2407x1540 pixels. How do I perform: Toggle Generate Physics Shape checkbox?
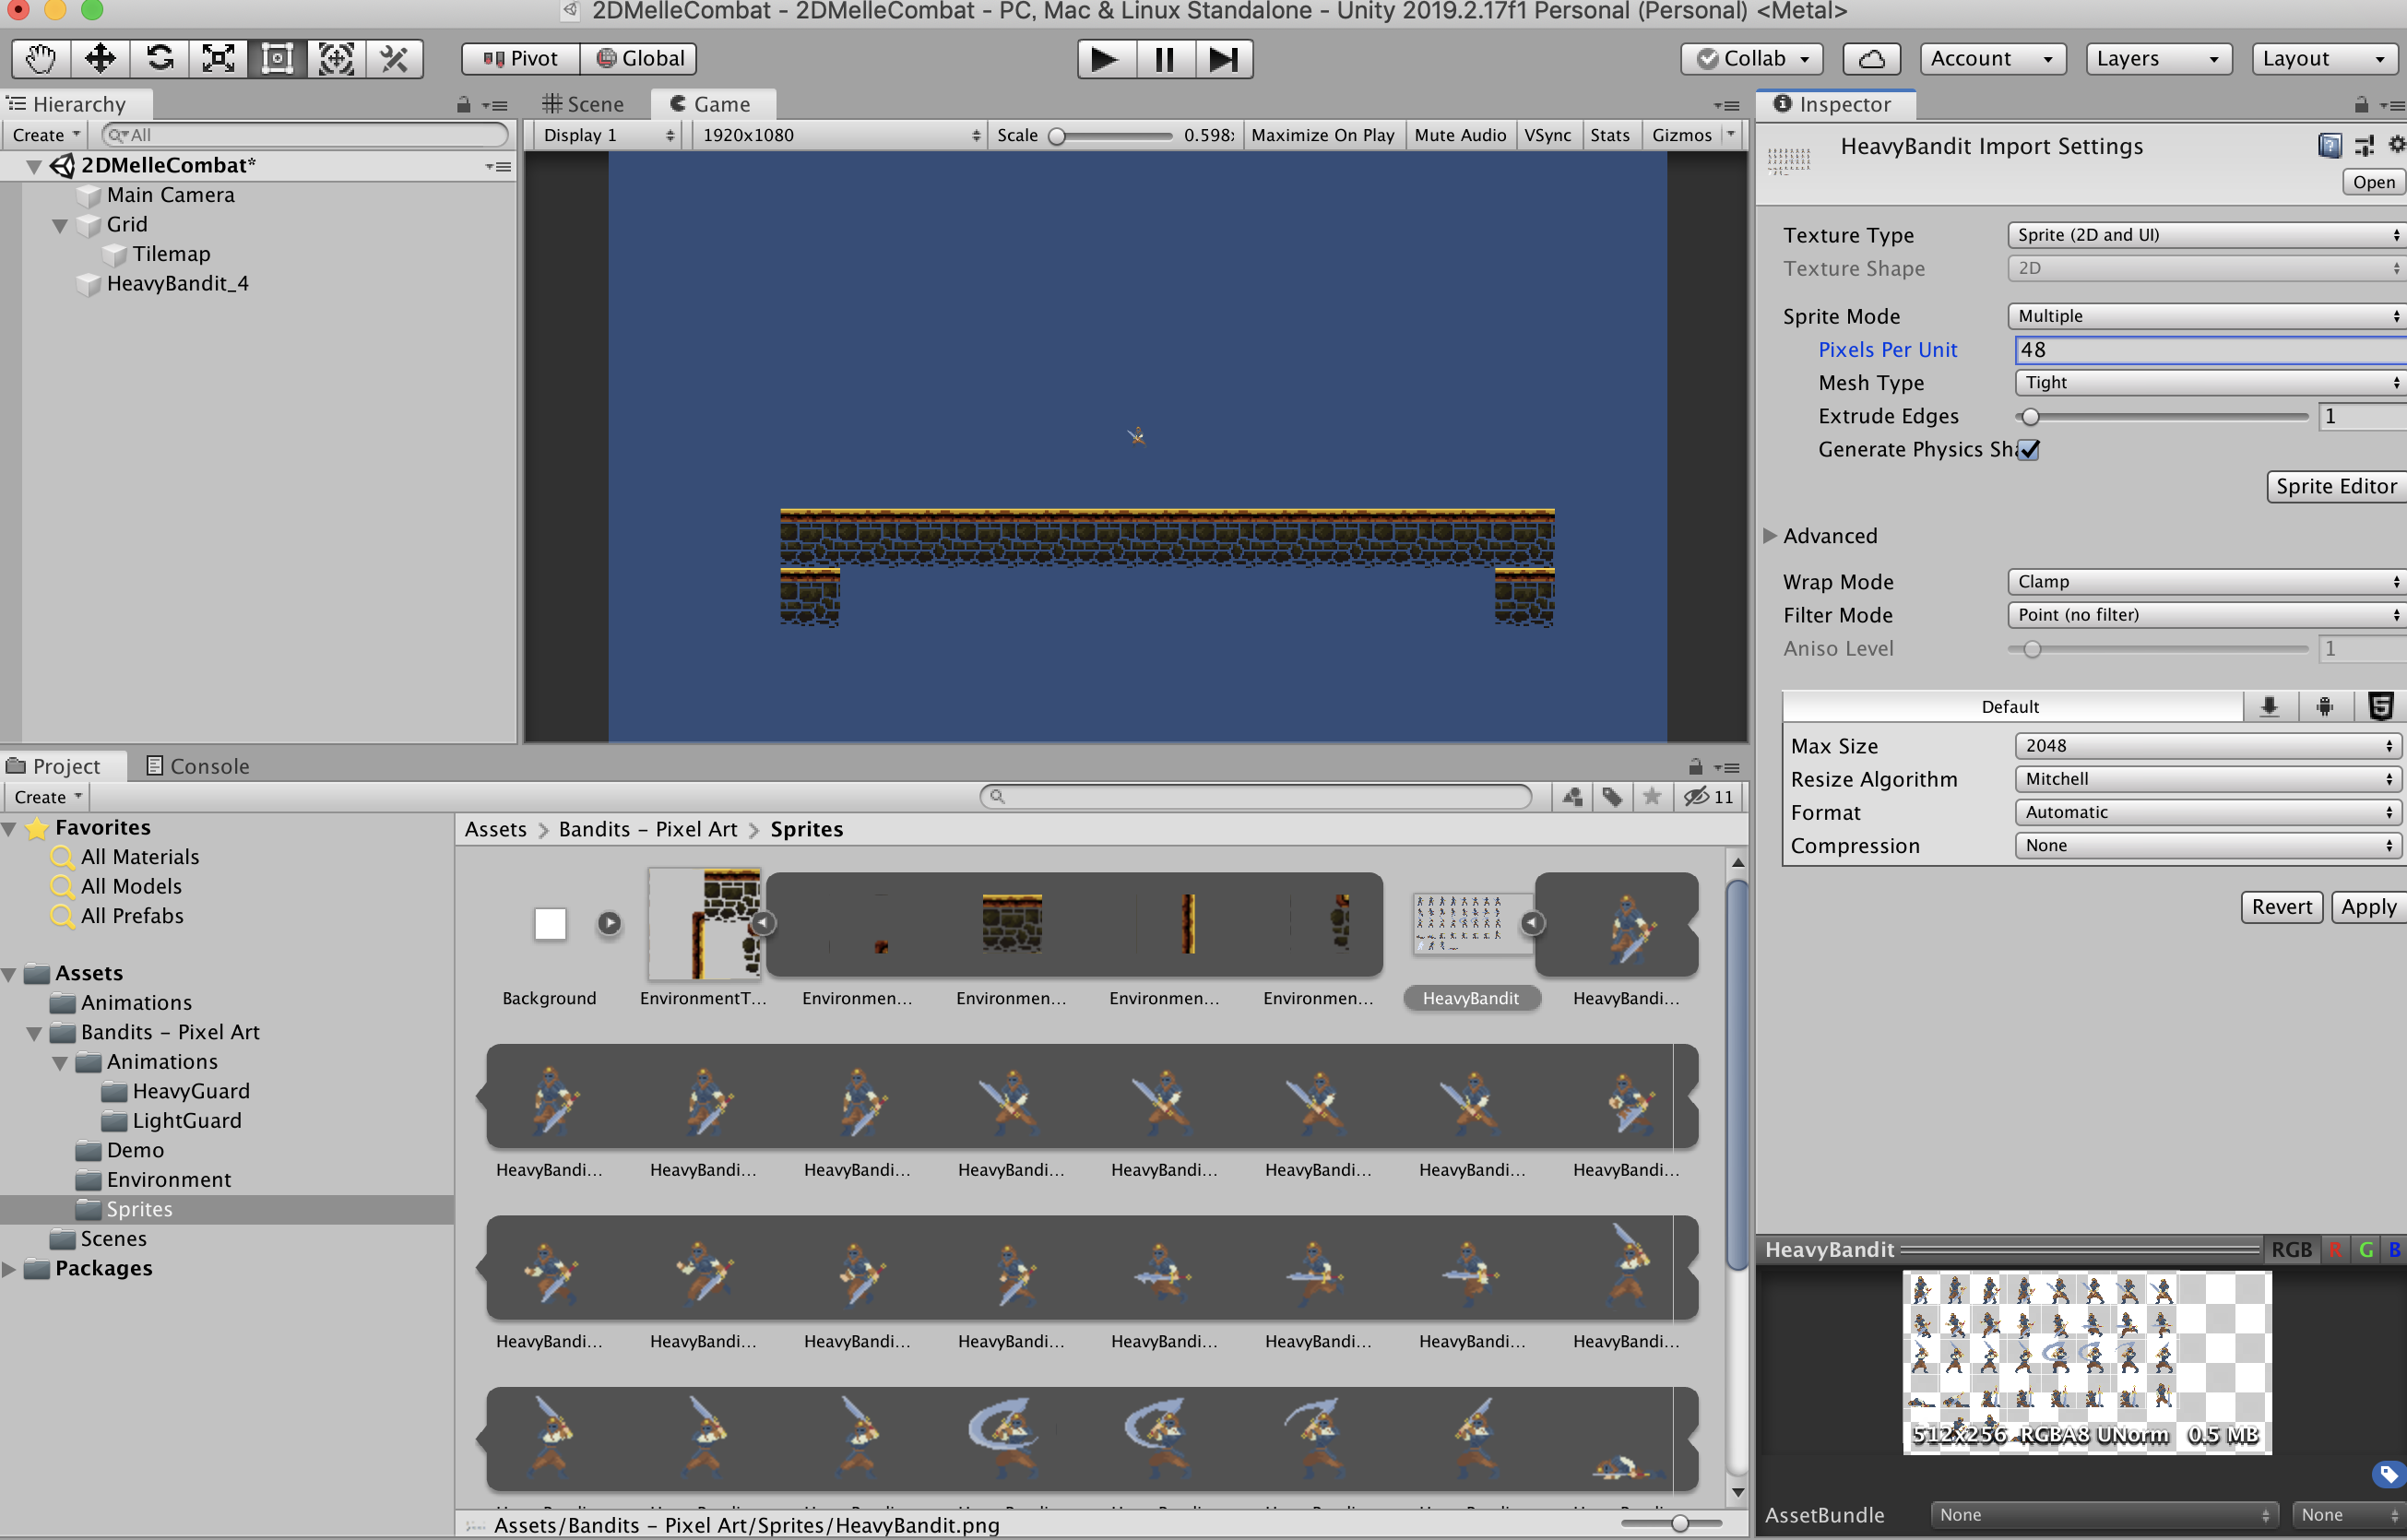point(2029,450)
